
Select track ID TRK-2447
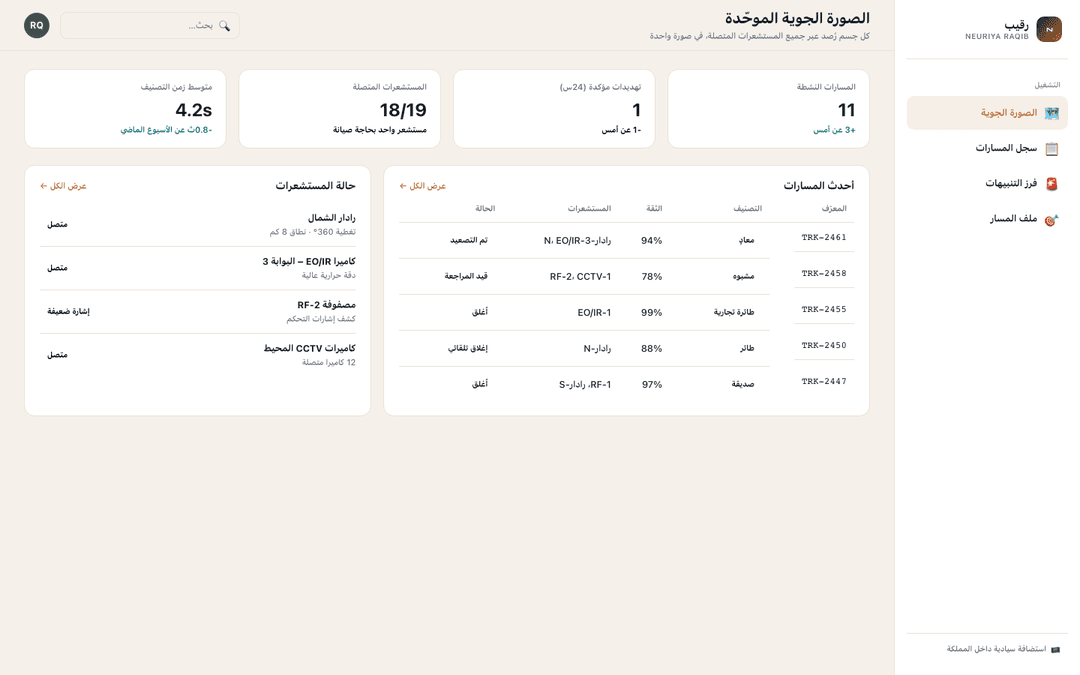coord(824,381)
